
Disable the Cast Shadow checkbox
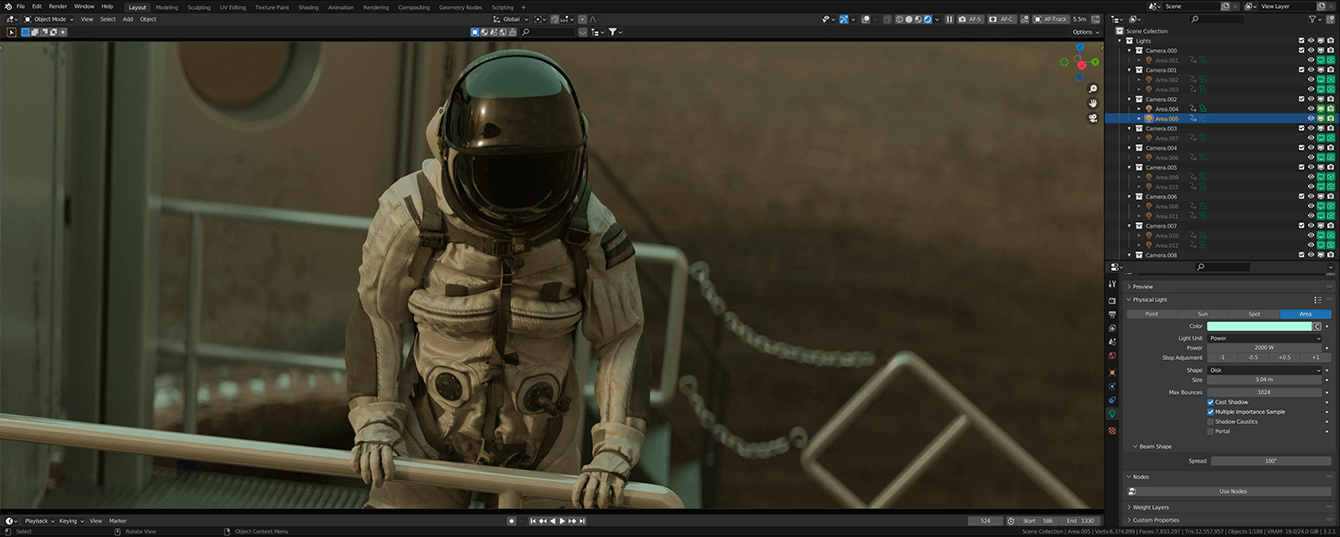(1211, 402)
